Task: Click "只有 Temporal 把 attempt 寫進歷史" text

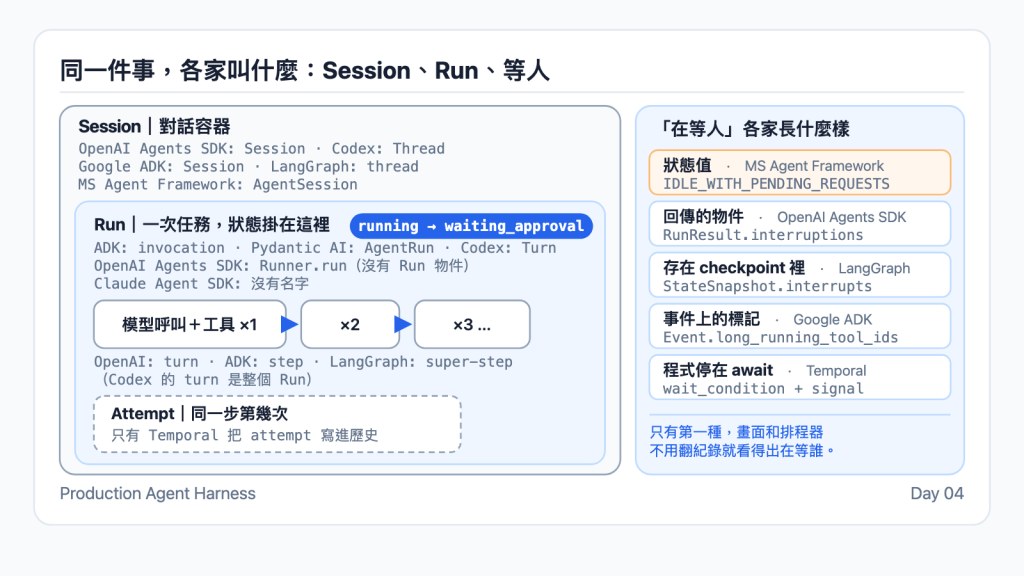Action: pyautogui.click(x=244, y=435)
